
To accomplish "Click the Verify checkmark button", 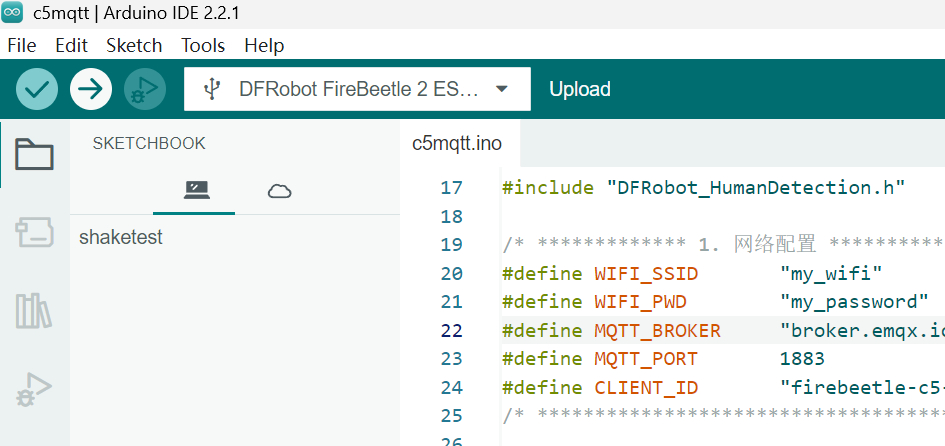I will 37,89.
